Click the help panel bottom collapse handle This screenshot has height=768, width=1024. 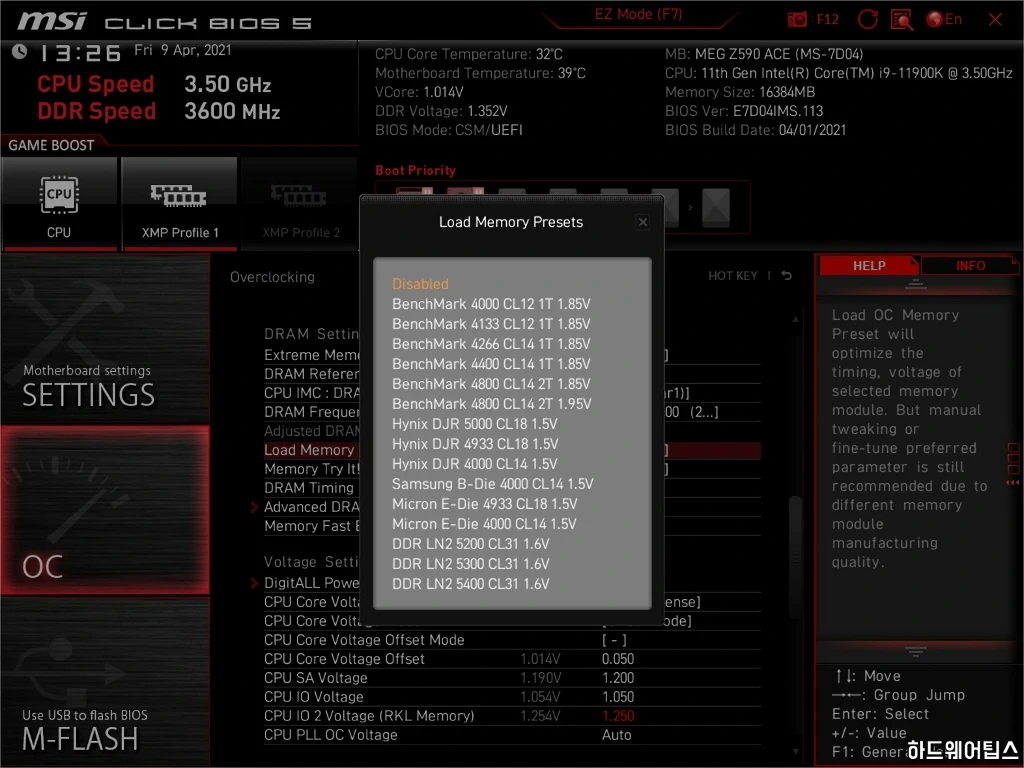pyautogui.click(x=916, y=651)
